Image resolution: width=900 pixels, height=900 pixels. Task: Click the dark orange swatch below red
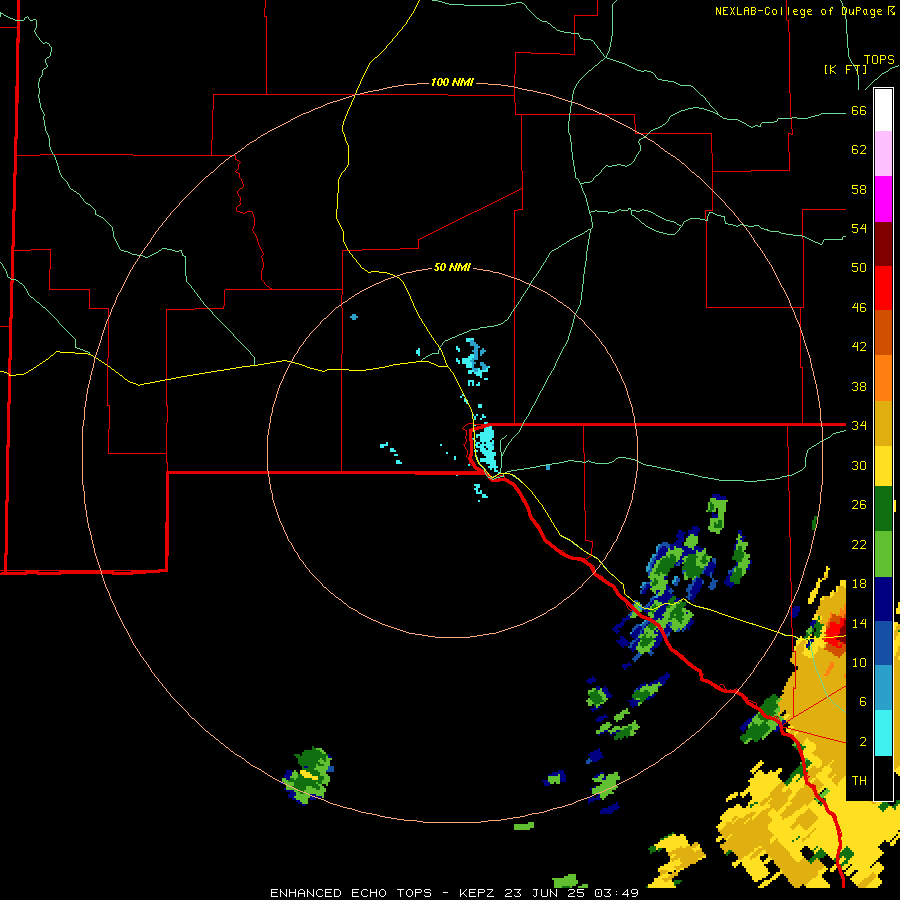pyautogui.click(x=883, y=333)
